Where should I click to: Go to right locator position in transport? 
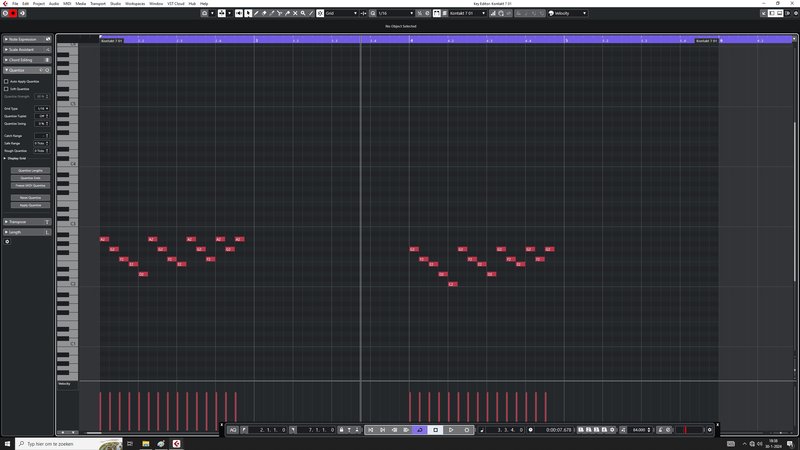pyautogui.click(x=293, y=430)
